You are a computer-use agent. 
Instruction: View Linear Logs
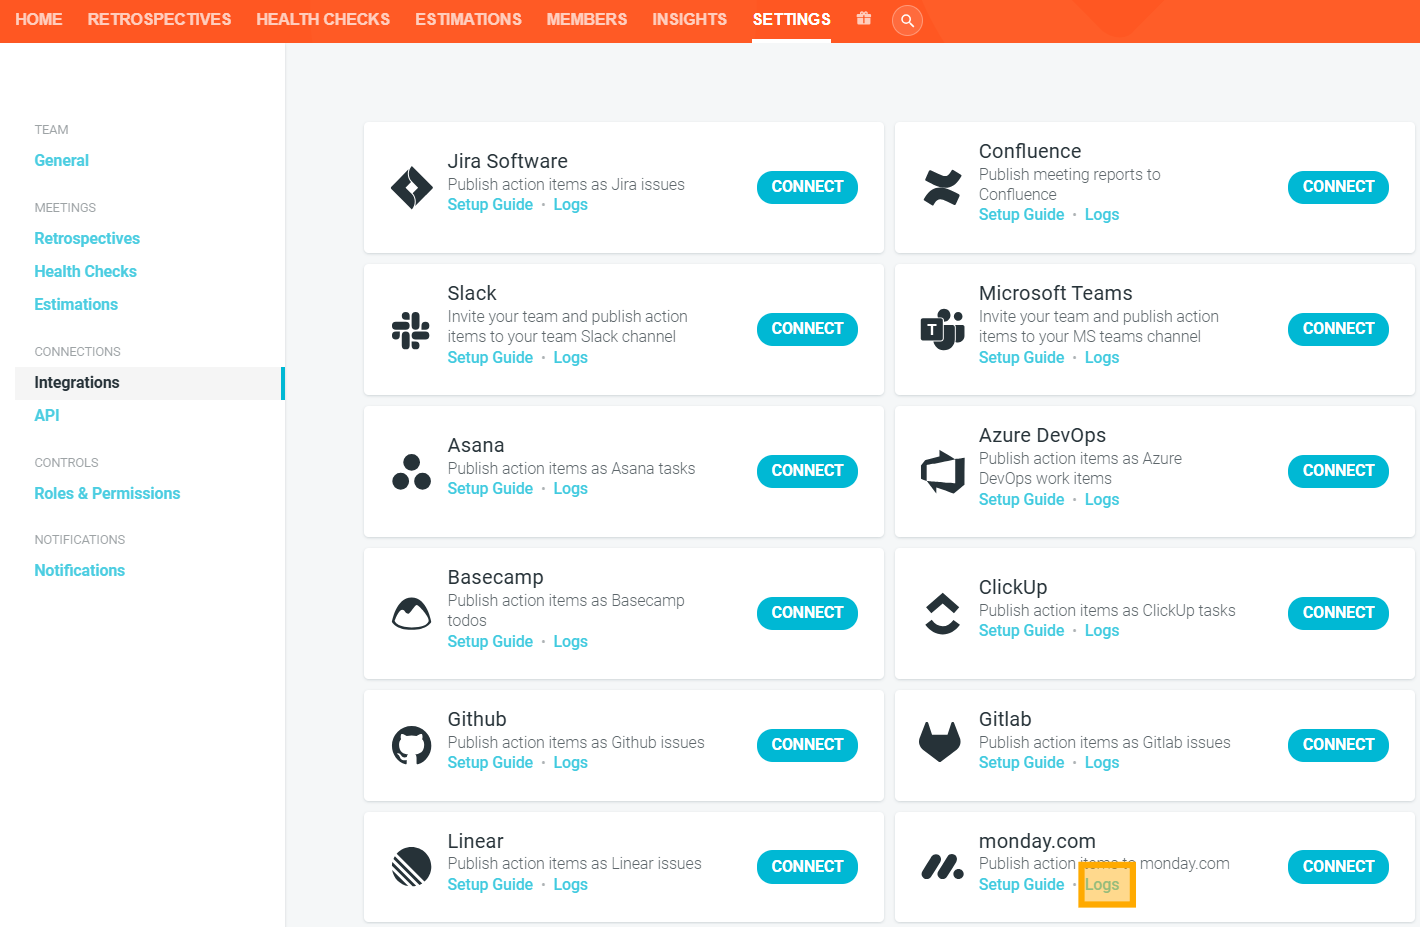tap(570, 885)
